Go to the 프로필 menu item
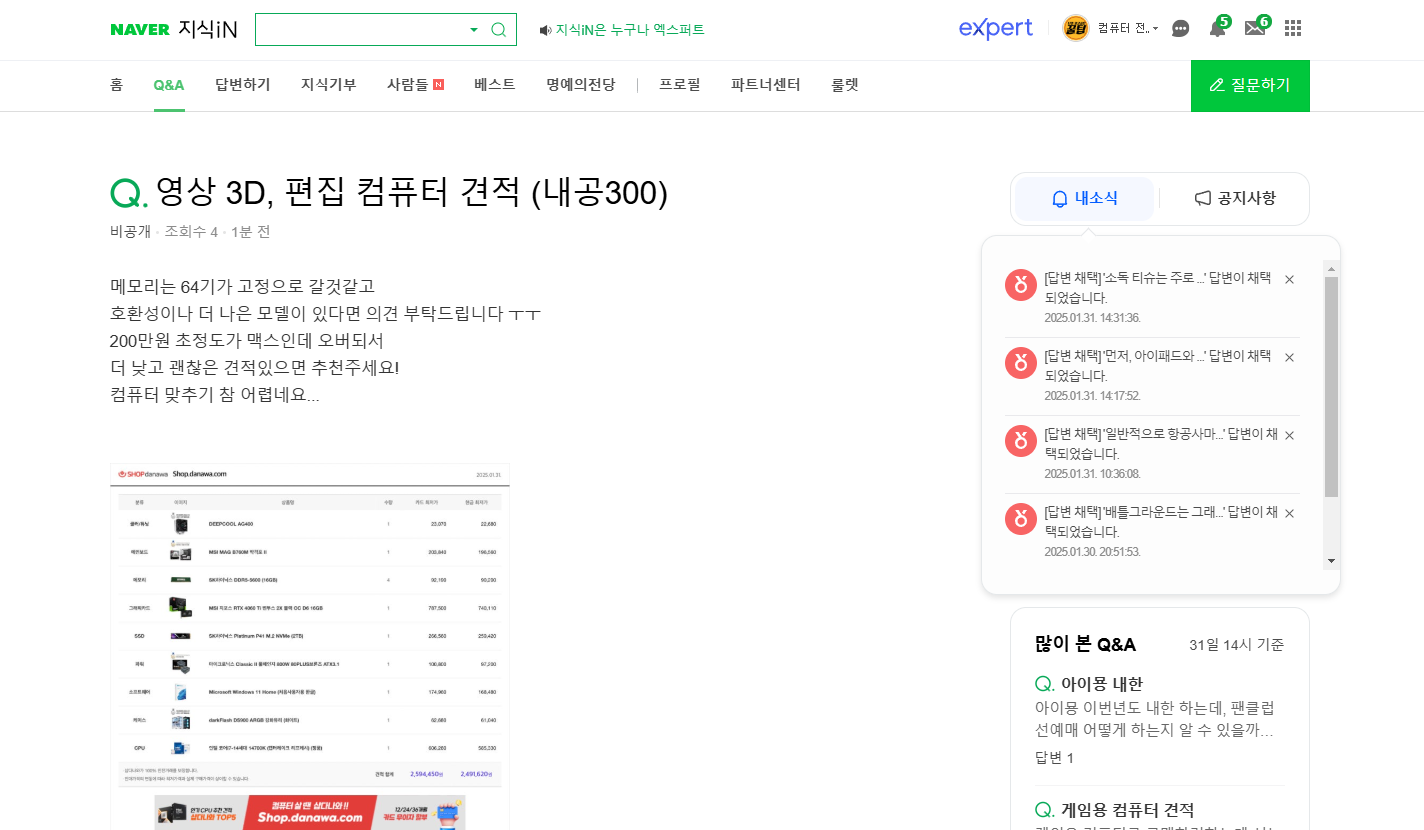 (x=680, y=85)
